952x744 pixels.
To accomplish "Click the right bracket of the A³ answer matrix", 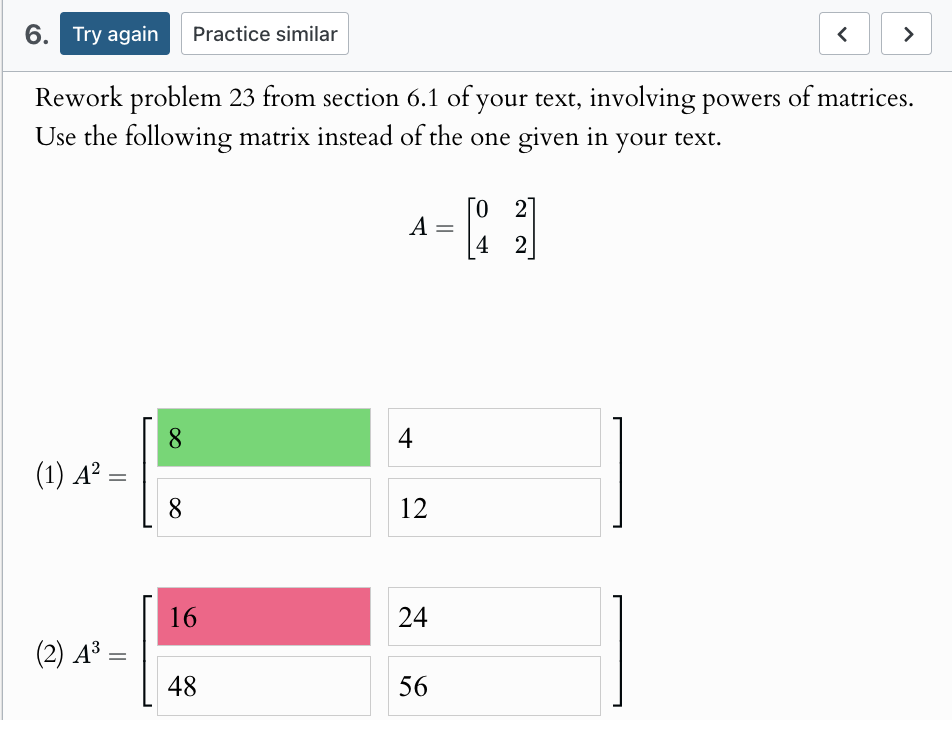I will tap(619, 652).
